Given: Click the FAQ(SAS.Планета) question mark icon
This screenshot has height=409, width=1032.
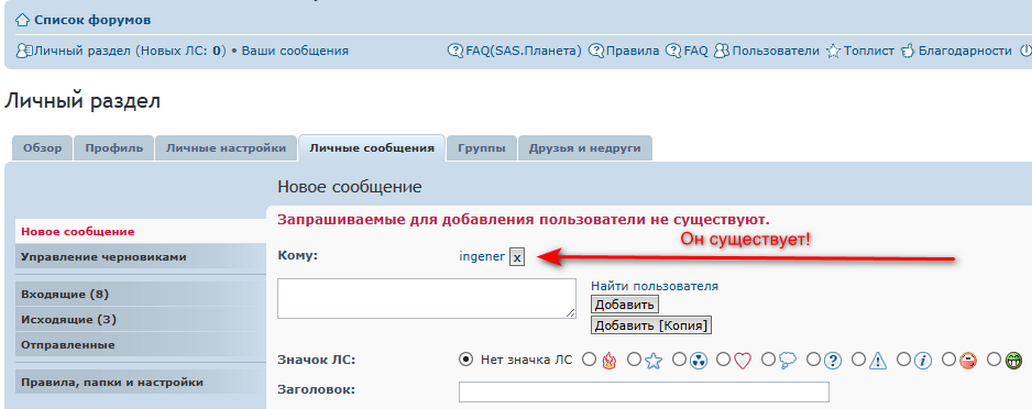Looking at the screenshot, I should tap(455, 50).
